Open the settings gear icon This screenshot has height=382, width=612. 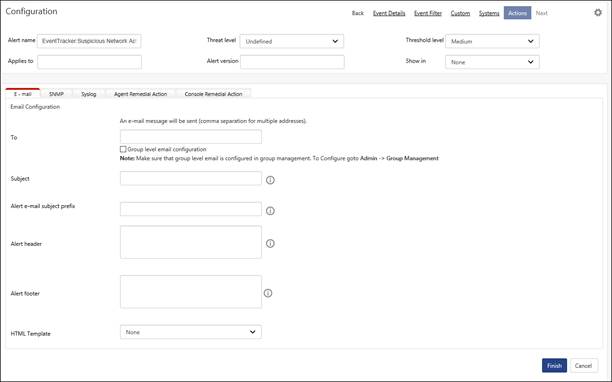[x=598, y=12]
